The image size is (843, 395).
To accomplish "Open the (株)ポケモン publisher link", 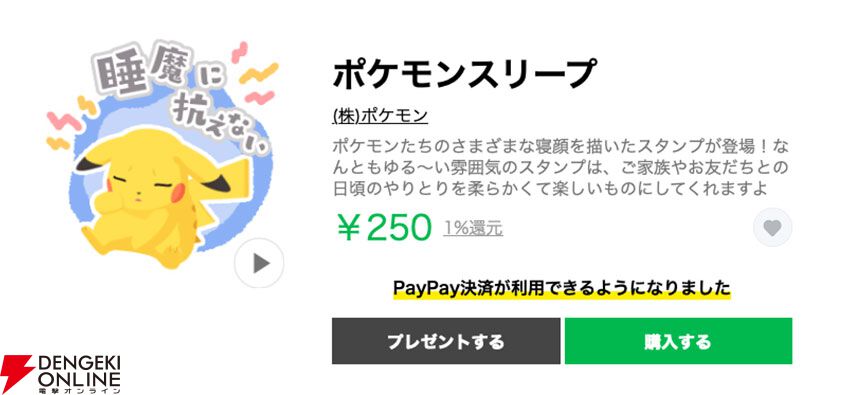I will pos(380,116).
